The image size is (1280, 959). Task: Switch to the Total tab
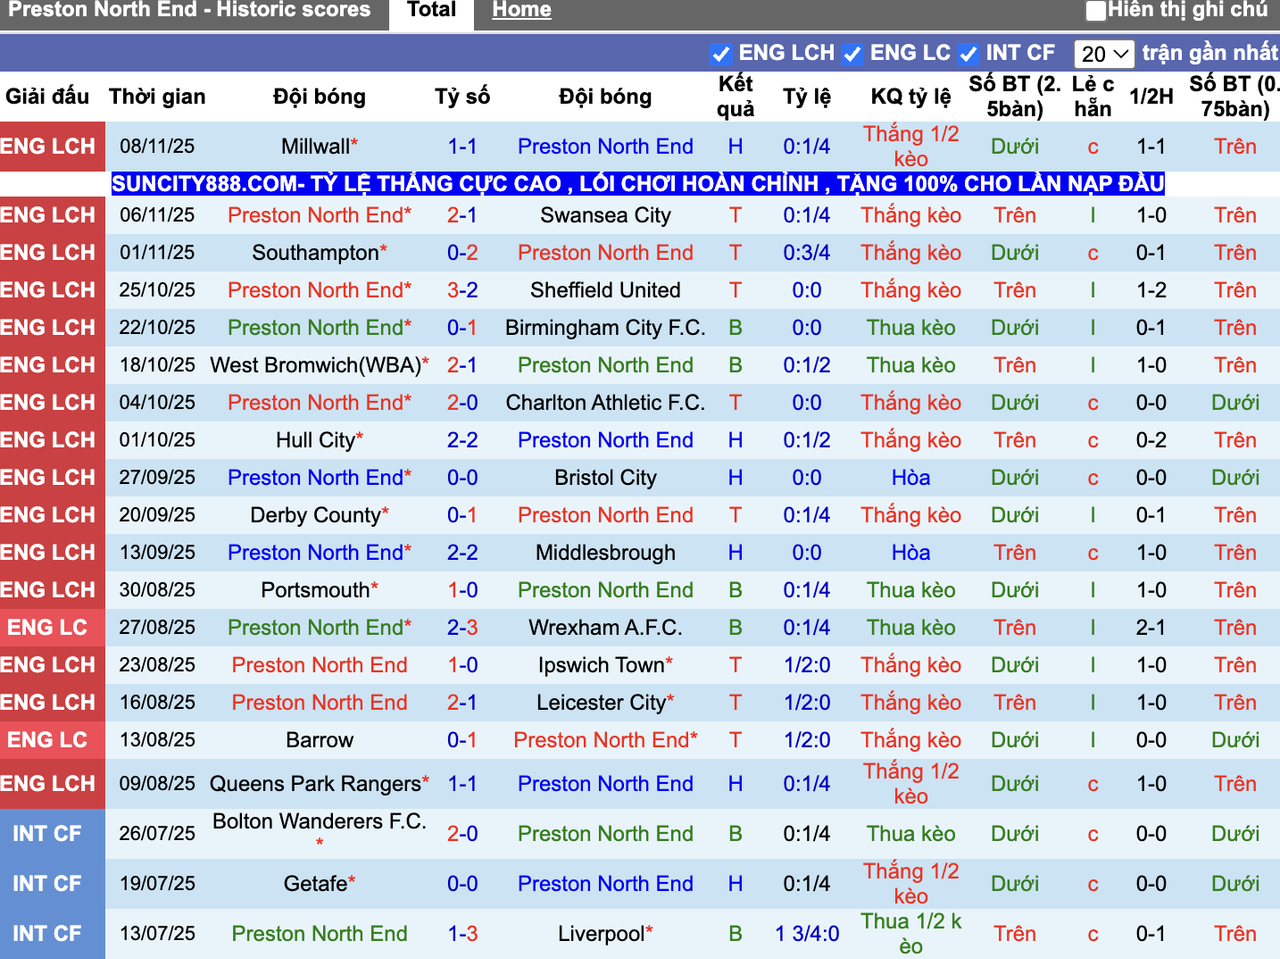(431, 11)
